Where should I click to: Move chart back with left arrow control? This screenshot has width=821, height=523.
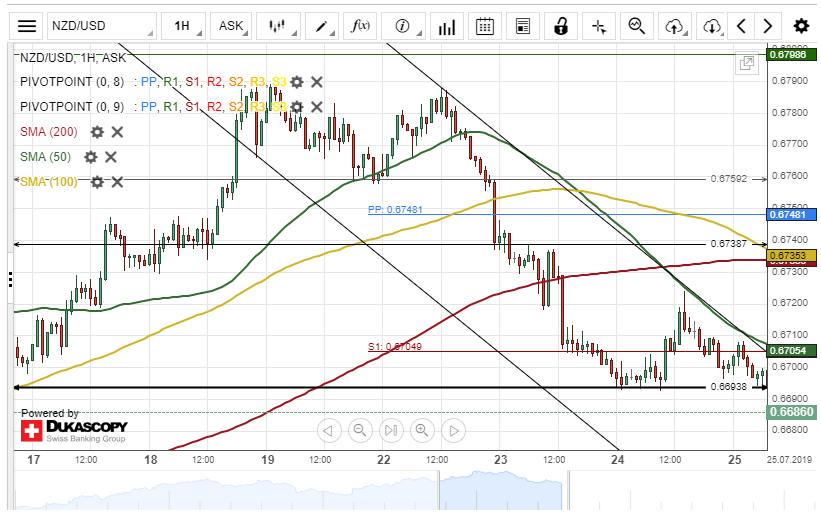pos(329,431)
